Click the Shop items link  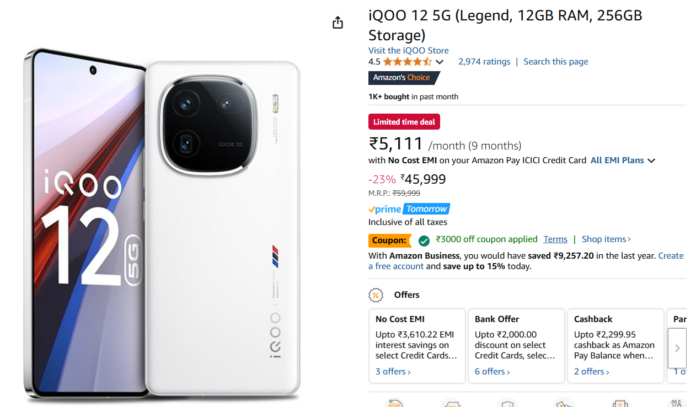(606, 240)
